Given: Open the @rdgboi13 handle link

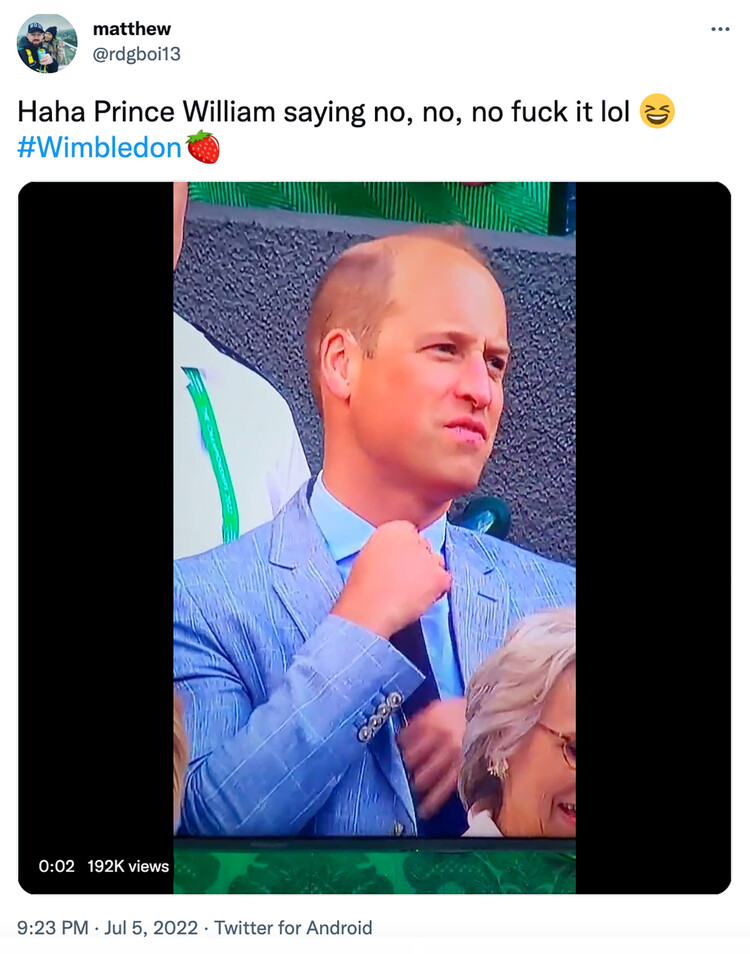Looking at the screenshot, I should [136, 54].
